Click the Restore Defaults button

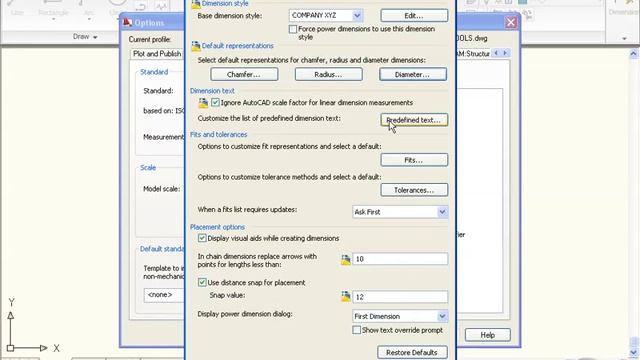[412, 352]
